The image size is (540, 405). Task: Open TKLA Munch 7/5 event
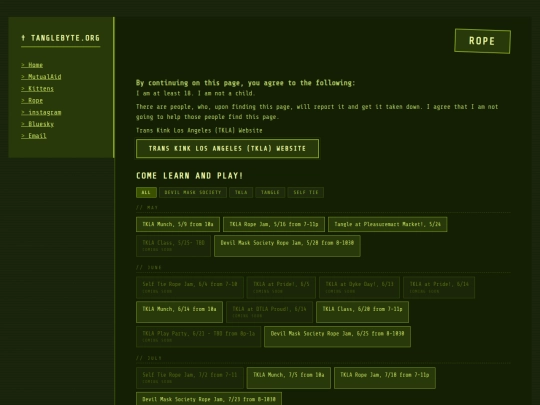tap(289, 378)
